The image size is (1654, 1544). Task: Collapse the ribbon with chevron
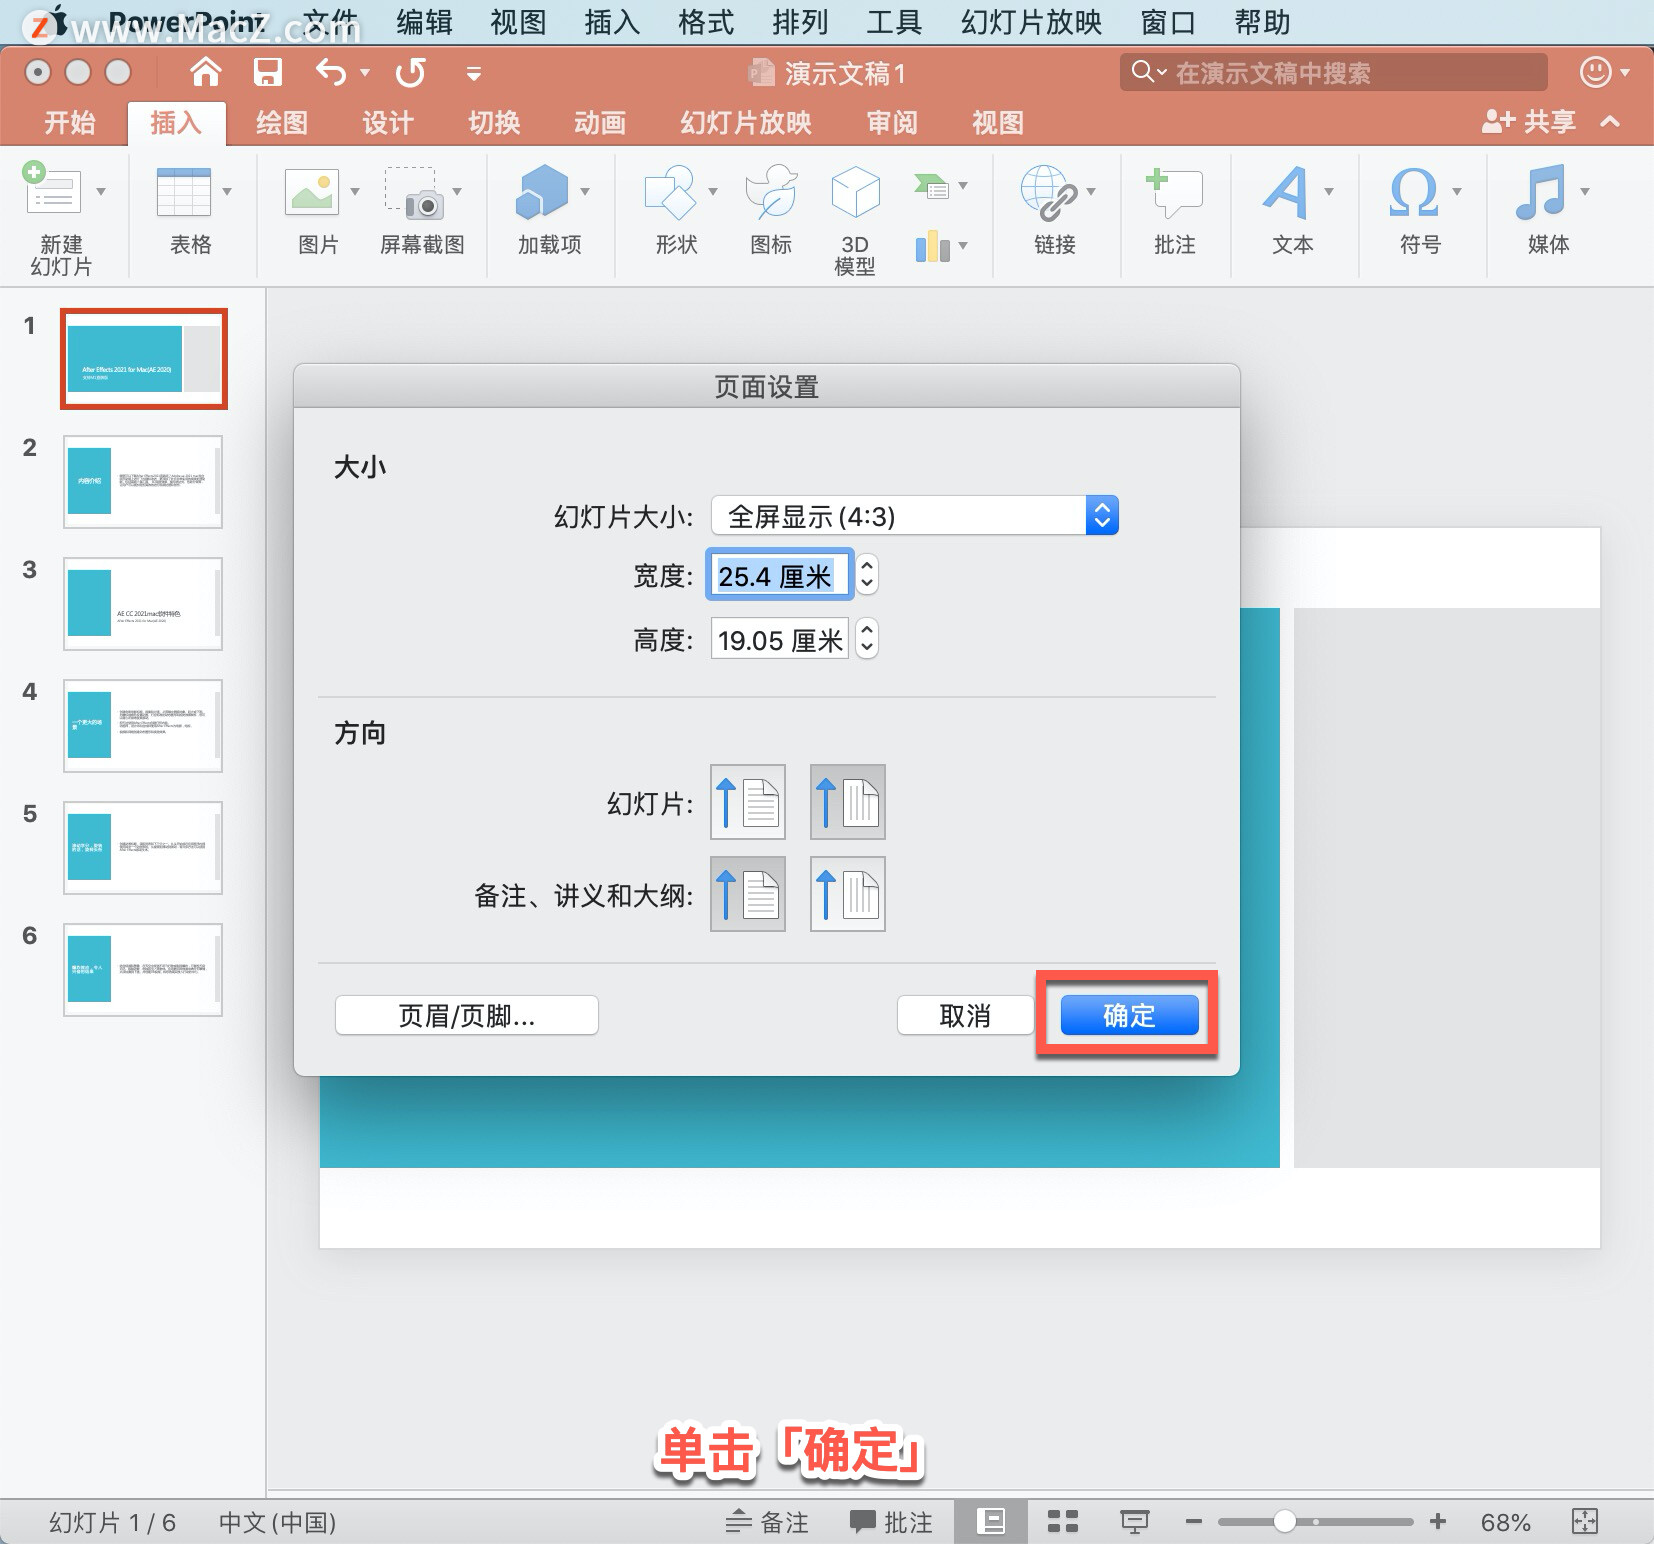[1610, 121]
